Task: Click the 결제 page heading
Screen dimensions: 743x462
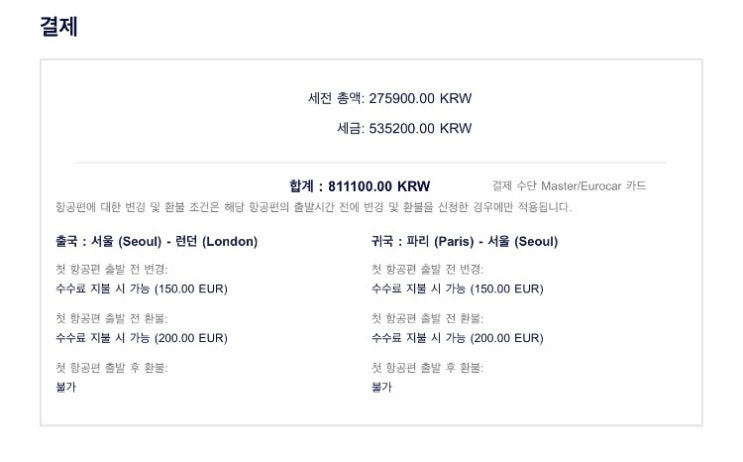Action: click(x=58, y=28)
